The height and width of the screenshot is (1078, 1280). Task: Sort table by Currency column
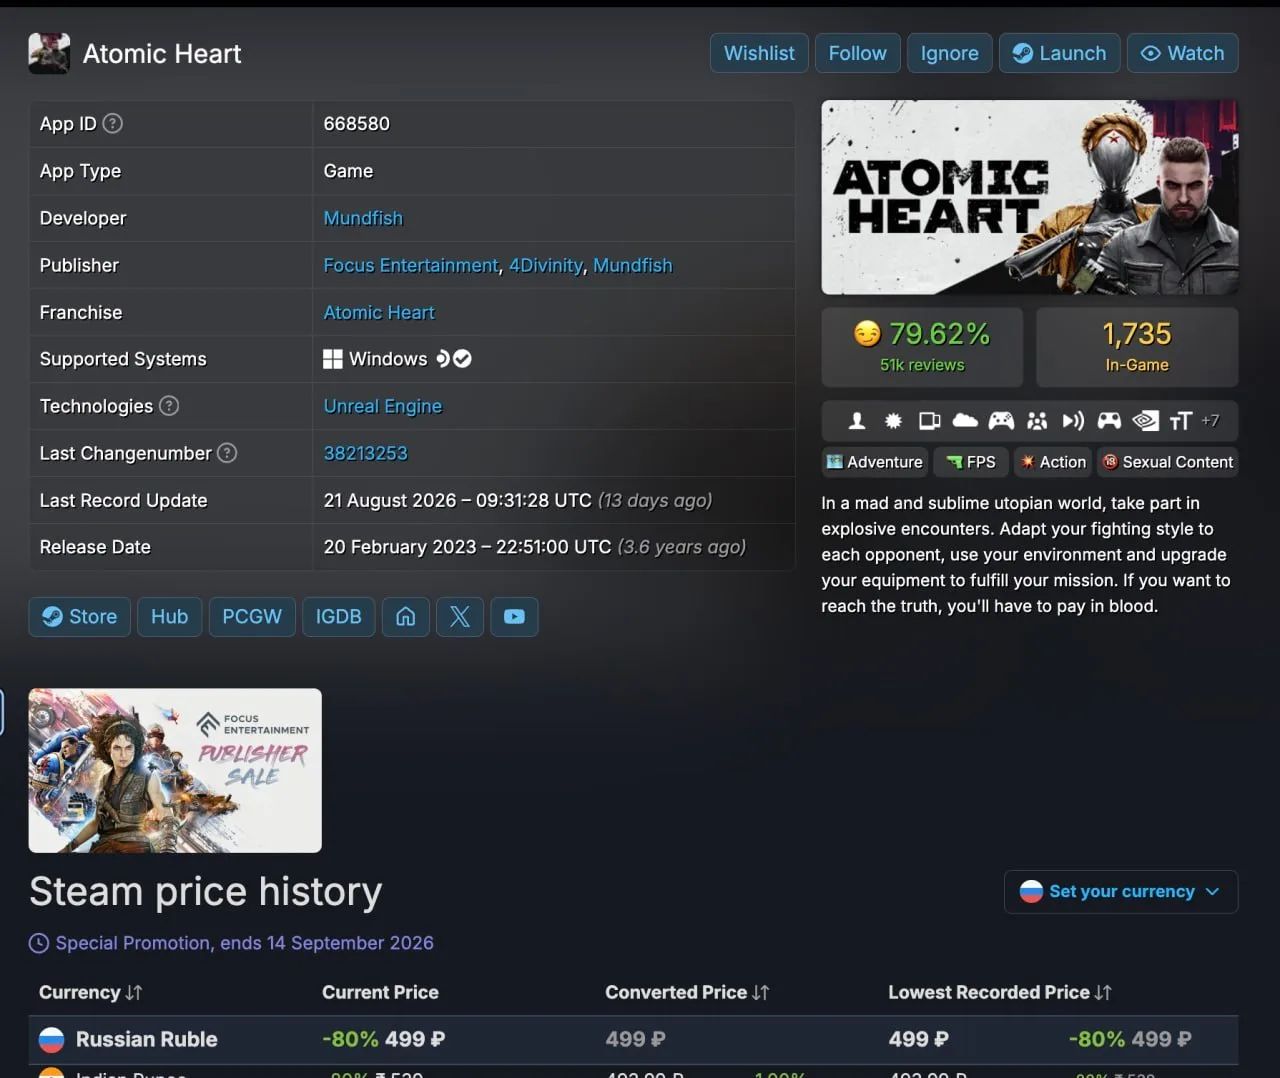click(x=90, y=992)
